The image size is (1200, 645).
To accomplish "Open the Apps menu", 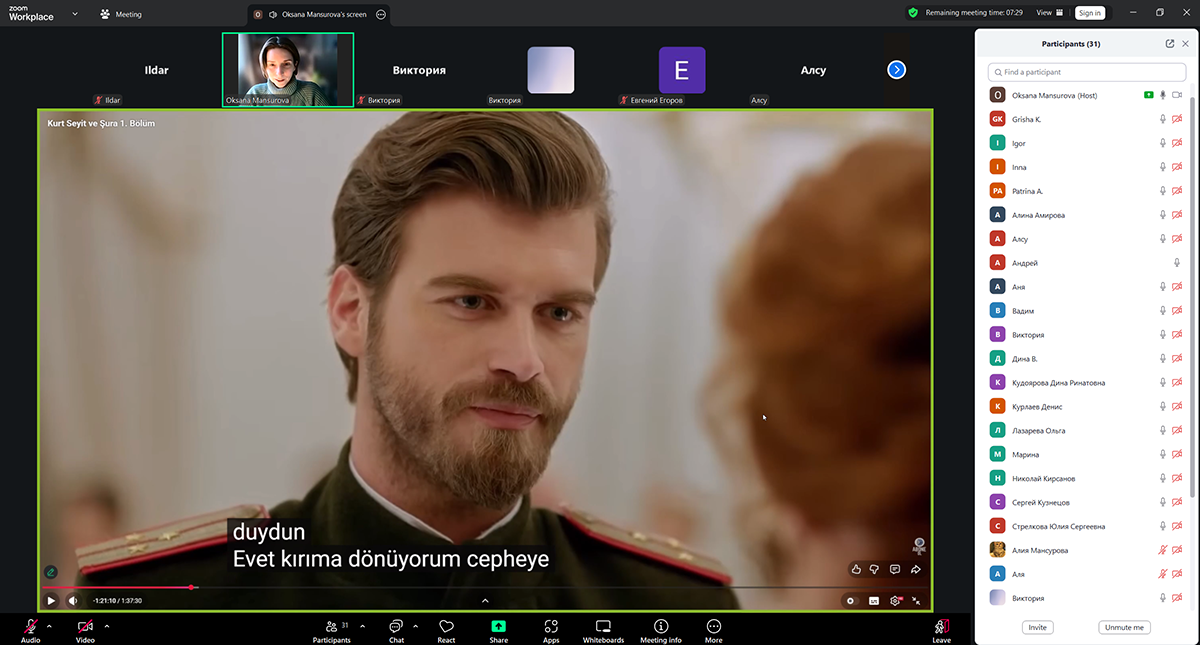I will [x=551, y=630].
